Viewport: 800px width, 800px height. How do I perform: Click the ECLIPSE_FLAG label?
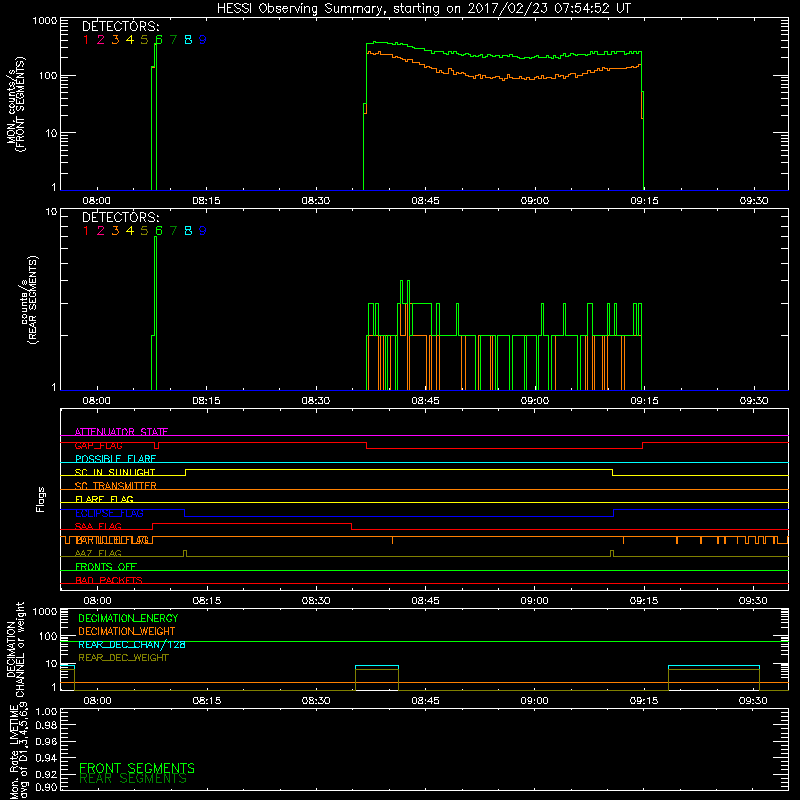(x=109, y=513)
